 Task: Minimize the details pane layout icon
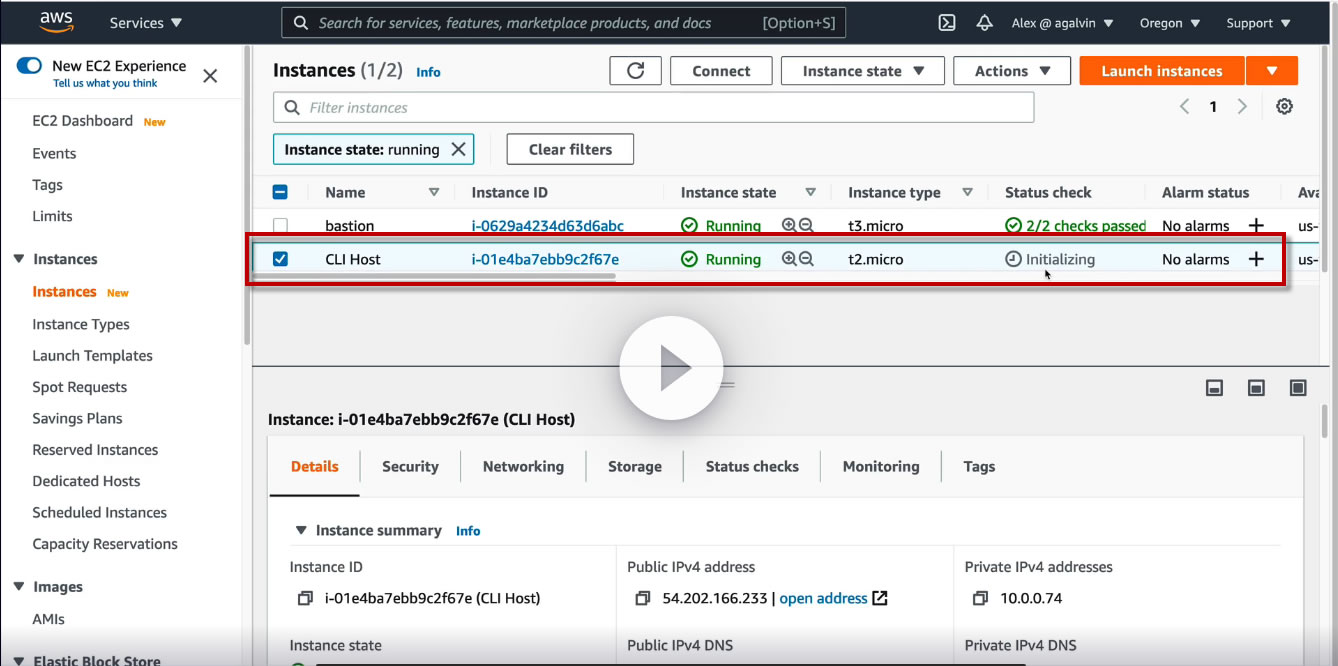1214,388
